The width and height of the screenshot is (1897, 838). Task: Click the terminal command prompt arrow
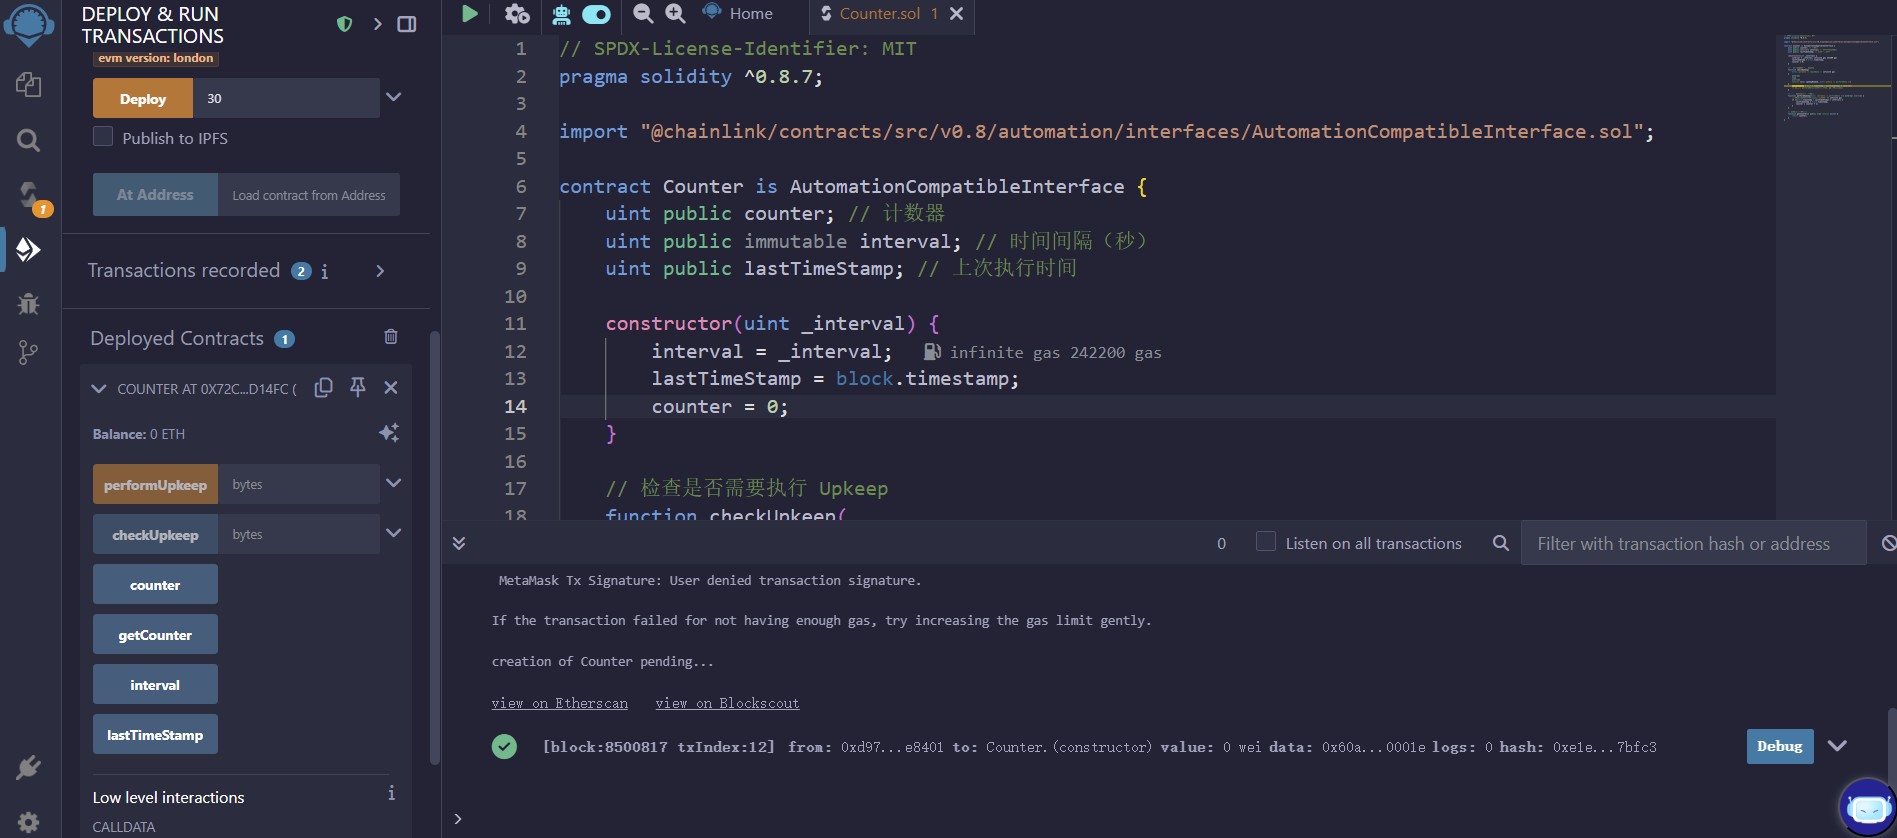pos(458,818)
